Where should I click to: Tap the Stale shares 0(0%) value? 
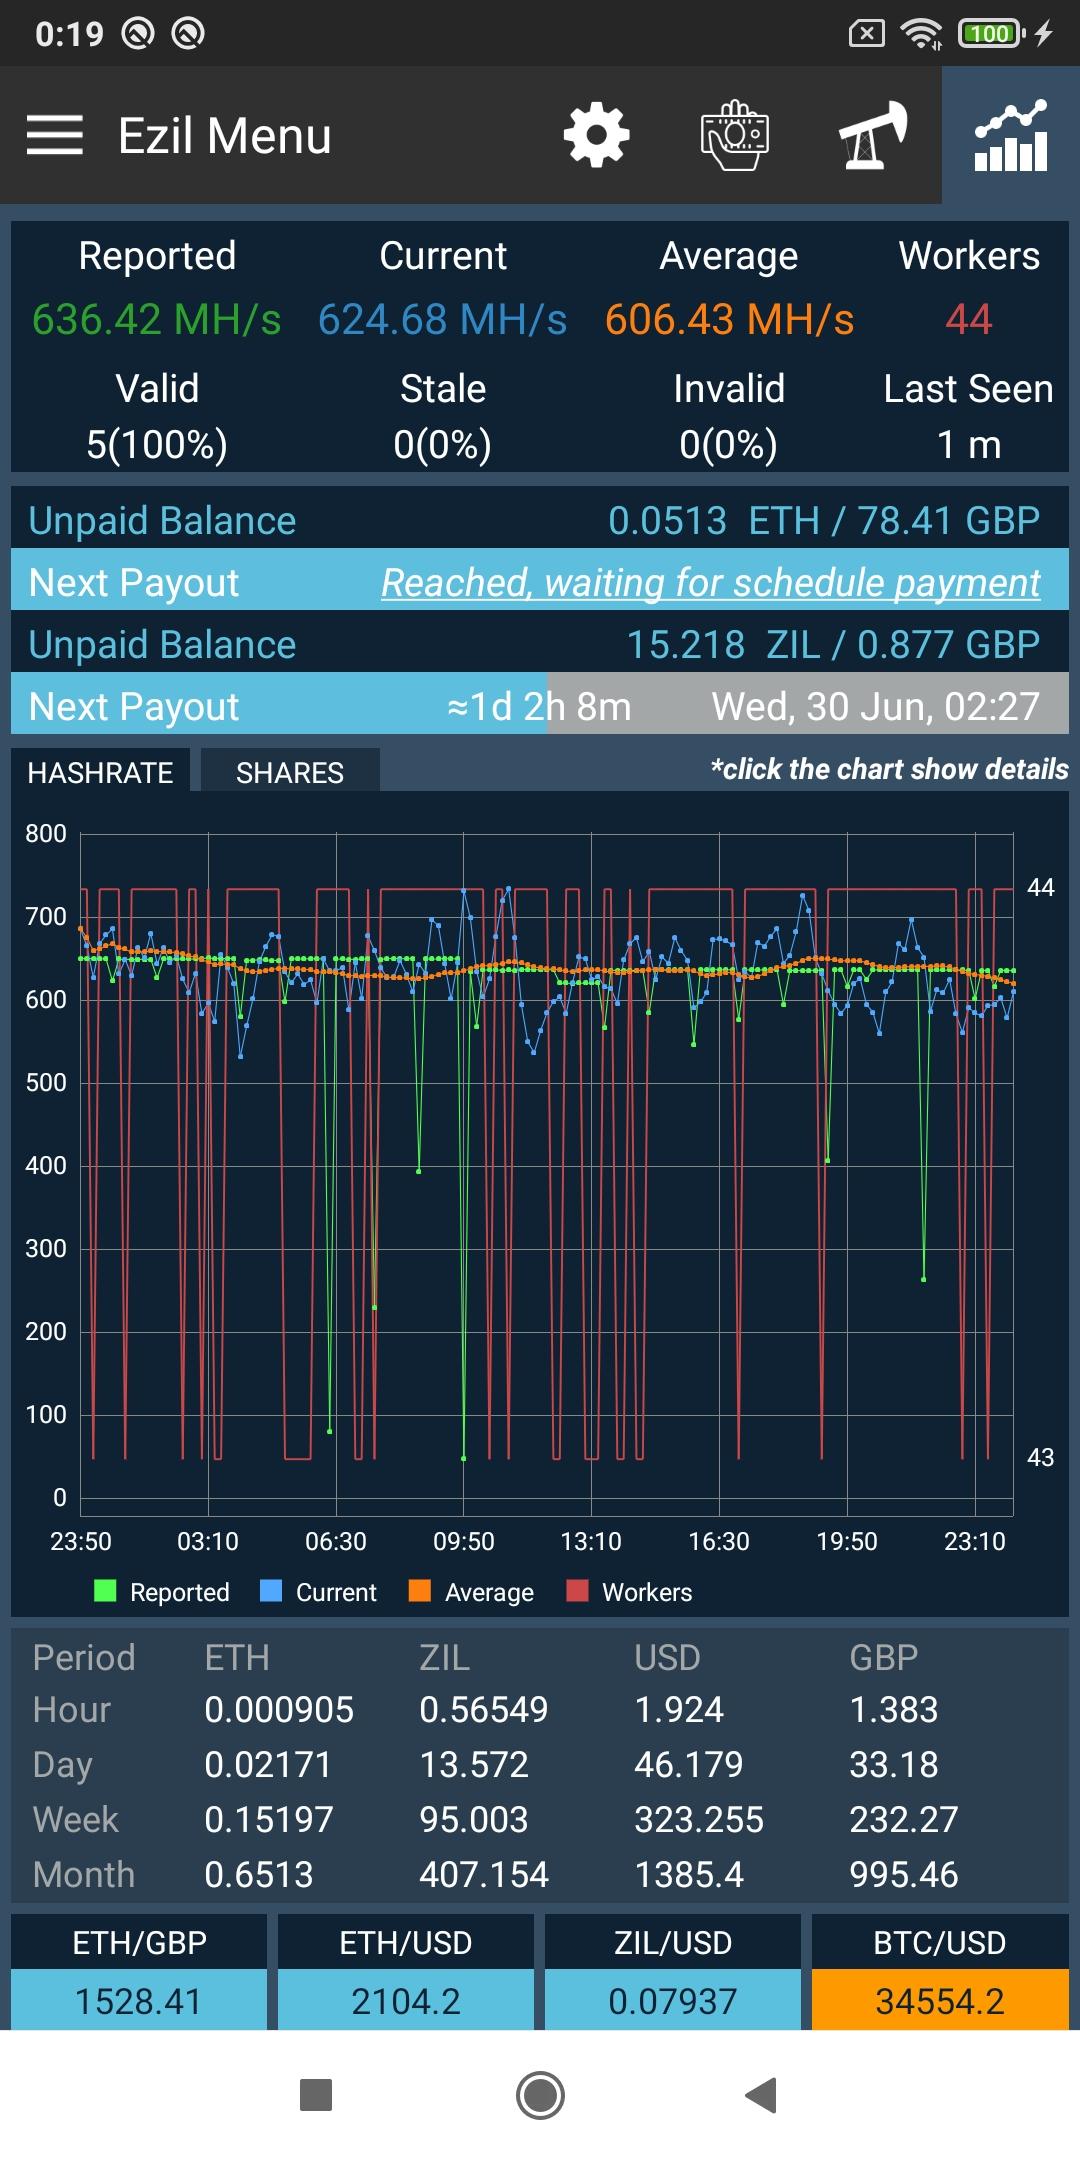pyautogui.click(x=443, y=444)
